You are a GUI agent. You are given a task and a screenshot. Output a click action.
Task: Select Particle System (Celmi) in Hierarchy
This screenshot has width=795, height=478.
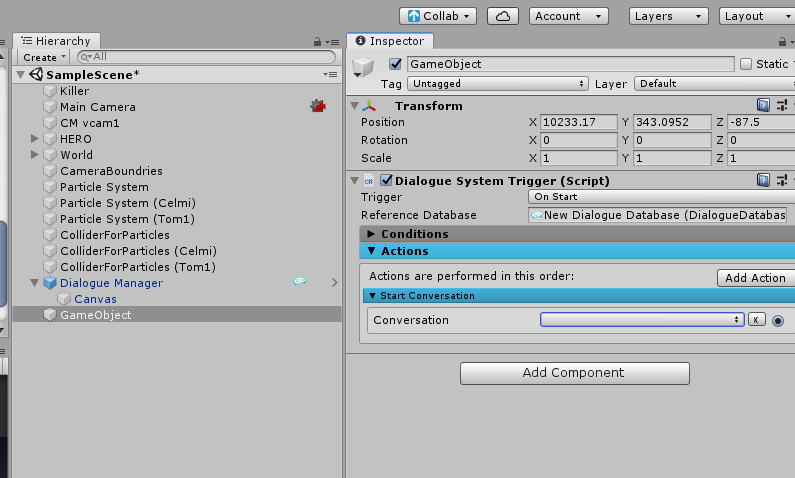[x=128, y=203]
